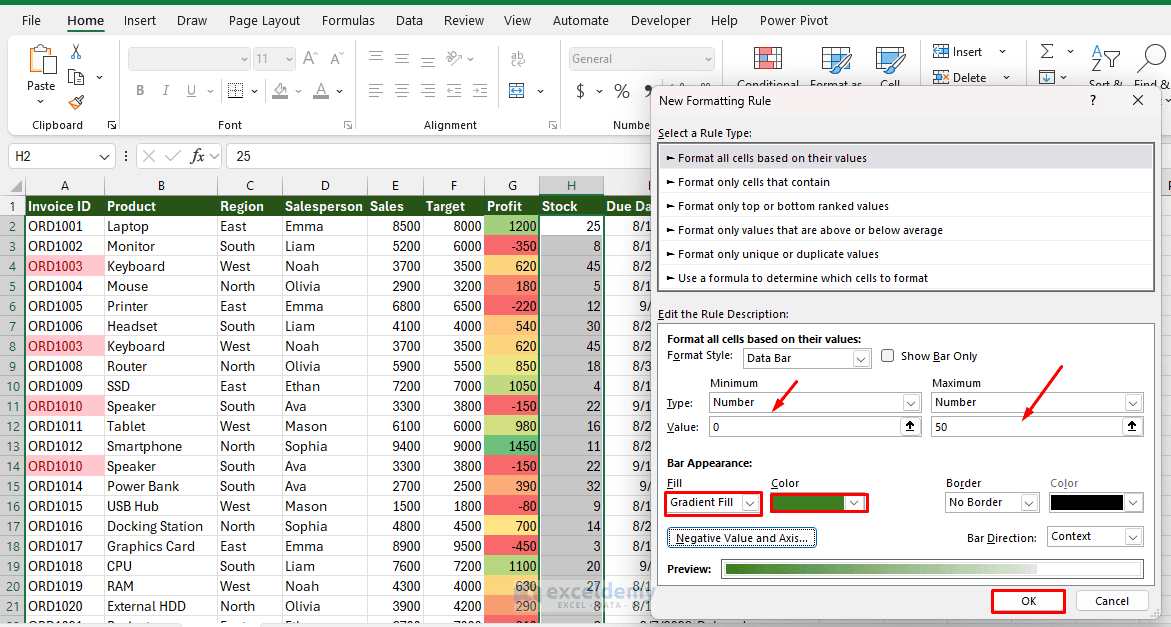Click the Accounting dollar format icon
This screenshot has width=1171, height=627.
pyautogui.click(x=580, y=91)
